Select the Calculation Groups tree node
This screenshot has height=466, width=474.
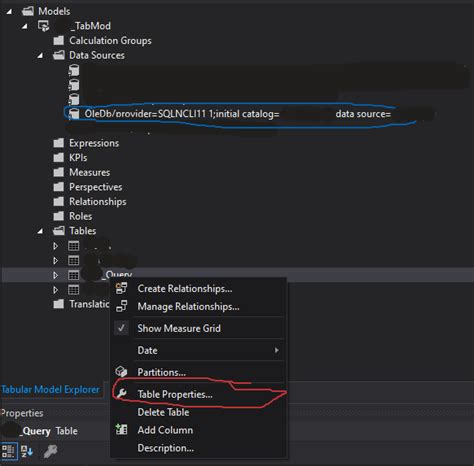pos(110,41)
